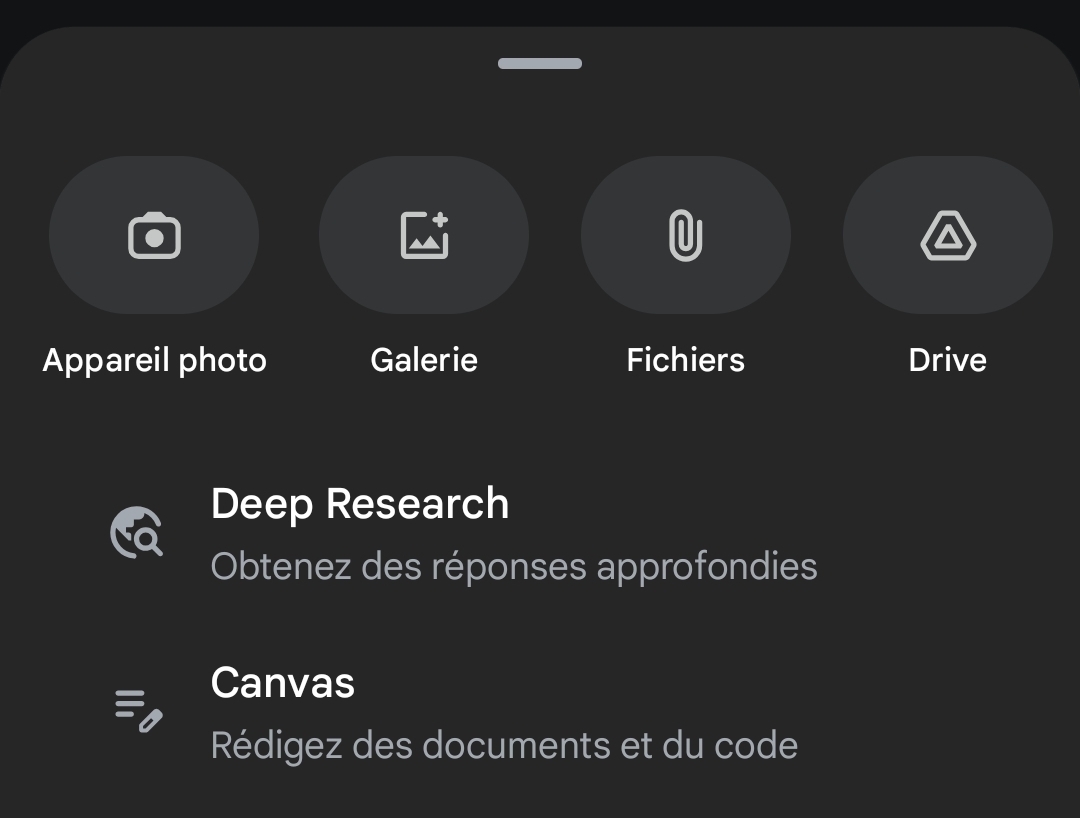Tap the paperclip Fichiers icon
This screenshot has height=818, width=1080.
click(686, 236)
